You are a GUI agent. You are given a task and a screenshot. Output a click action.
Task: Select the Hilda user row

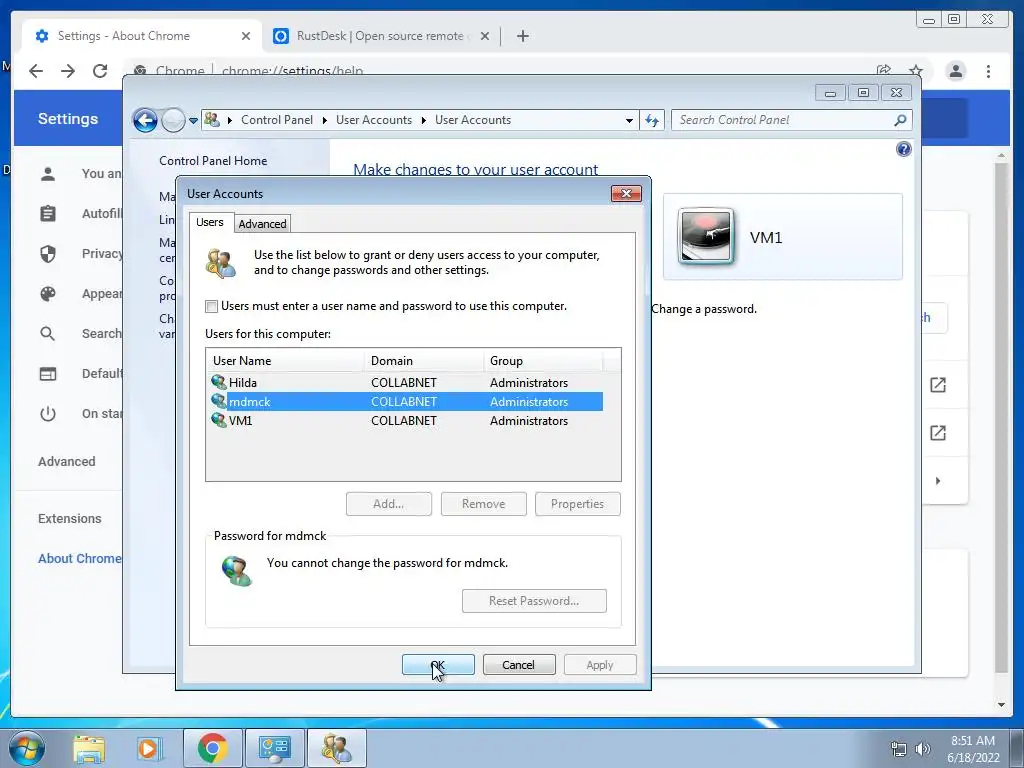405,383
